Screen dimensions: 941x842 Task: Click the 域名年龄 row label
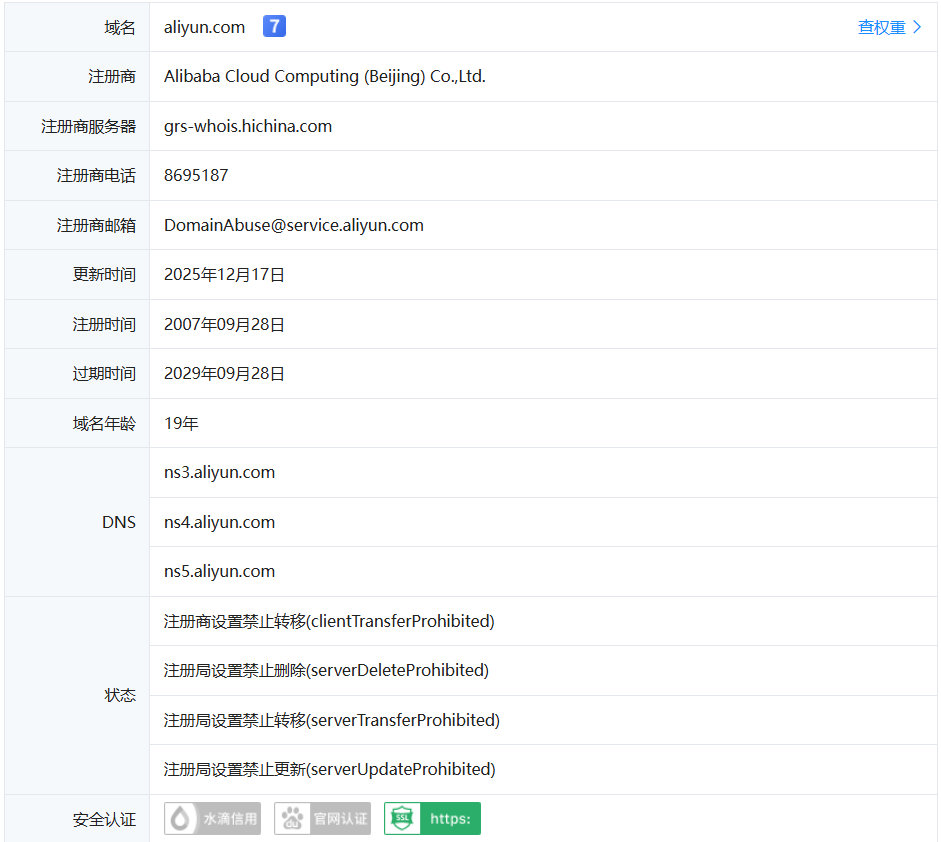click(x=104, y=424)
